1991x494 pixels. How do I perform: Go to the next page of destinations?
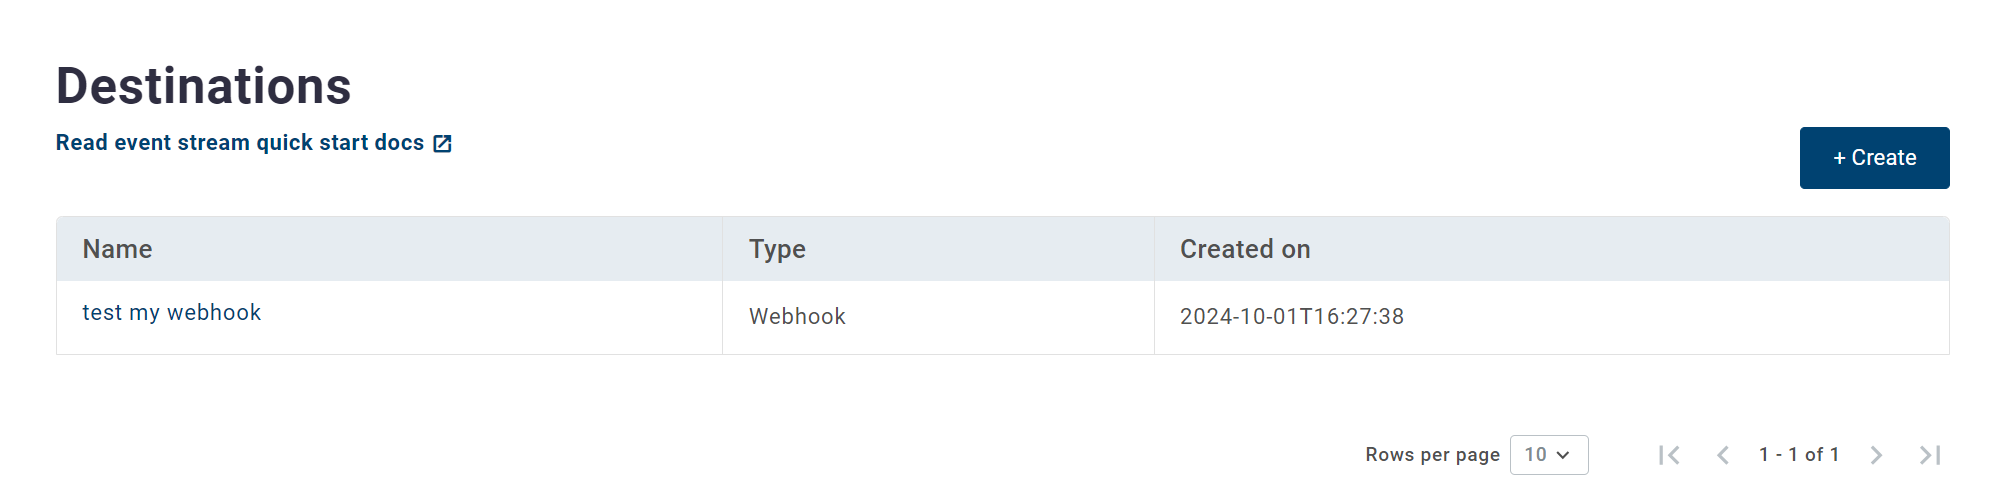pyautogui.click(x=1876, y=455)
